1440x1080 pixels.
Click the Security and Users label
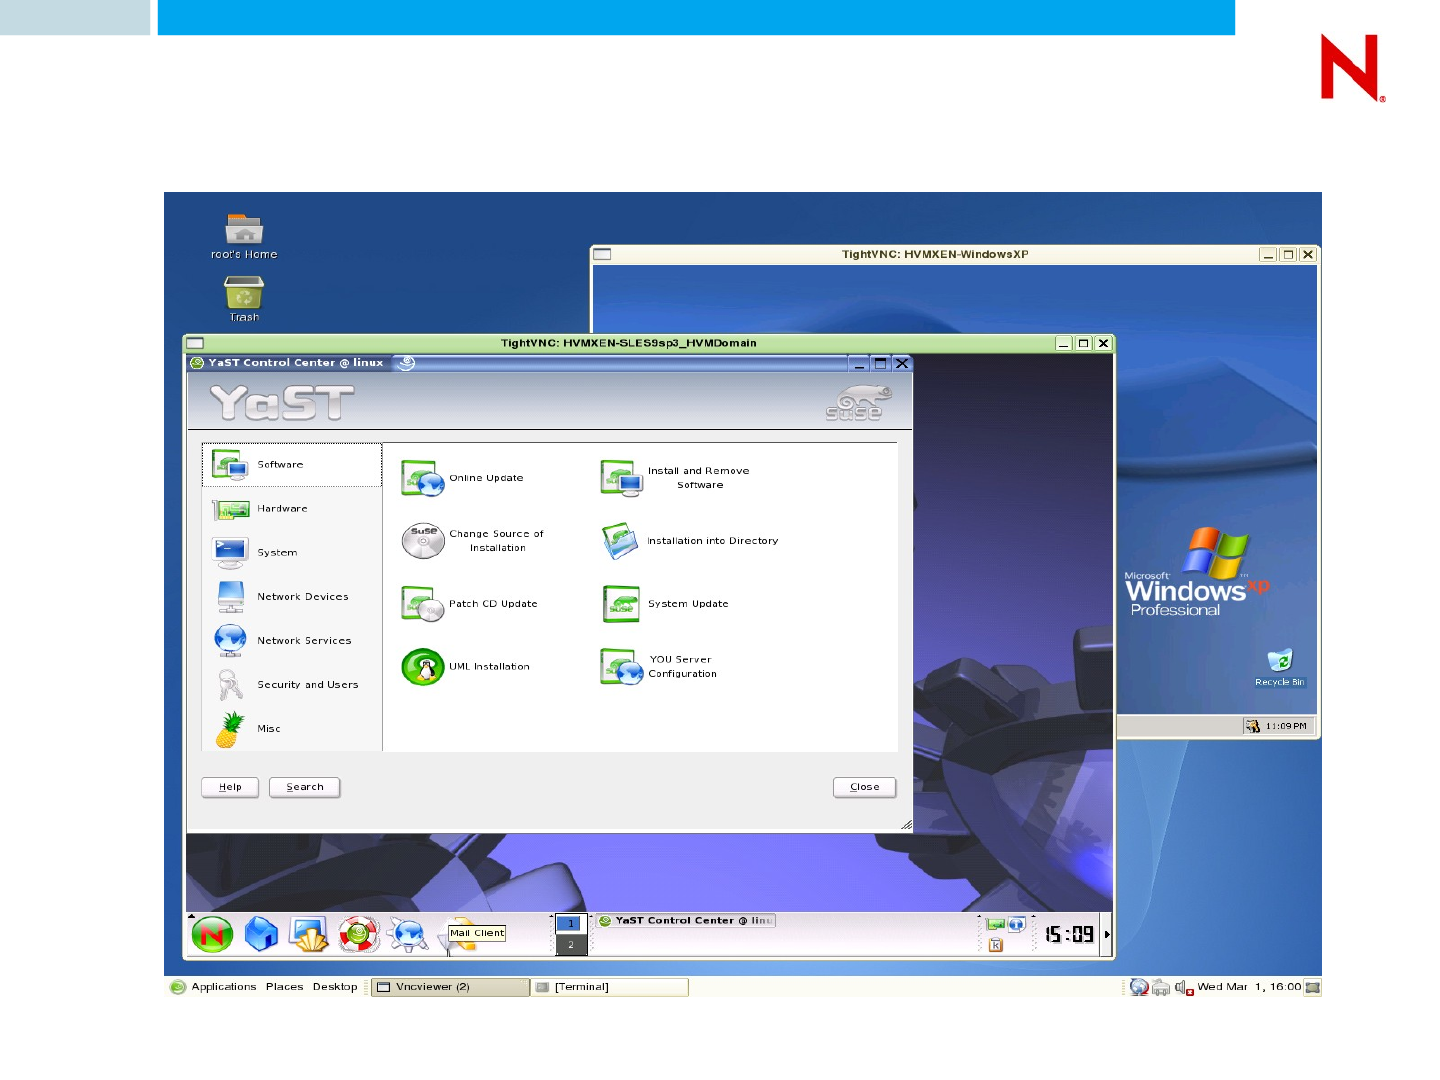pyautogui.click(x=308, y=685)
